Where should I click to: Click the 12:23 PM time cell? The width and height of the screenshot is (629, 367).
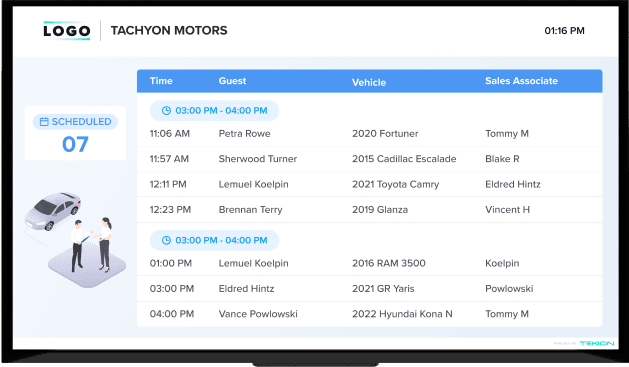(x=170, y=210)
